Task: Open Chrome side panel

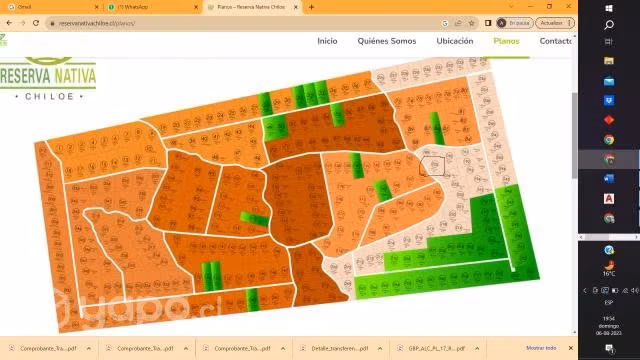Action: point(488,23)
